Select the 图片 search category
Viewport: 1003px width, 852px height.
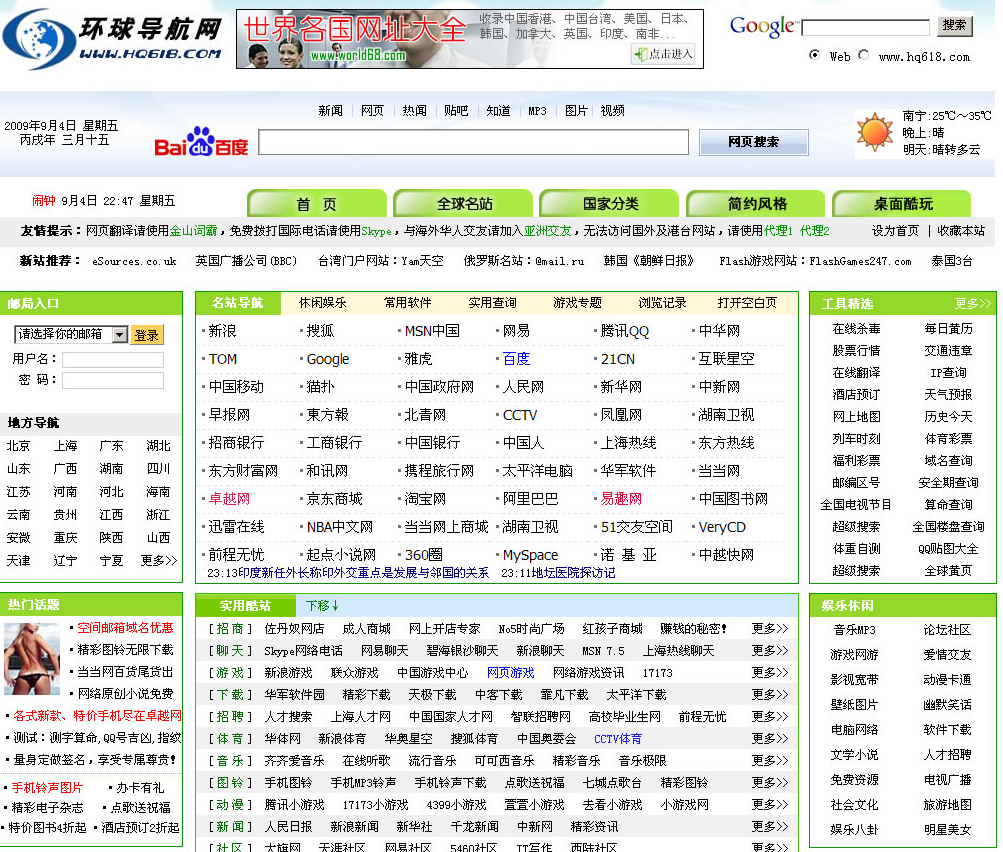576,111
